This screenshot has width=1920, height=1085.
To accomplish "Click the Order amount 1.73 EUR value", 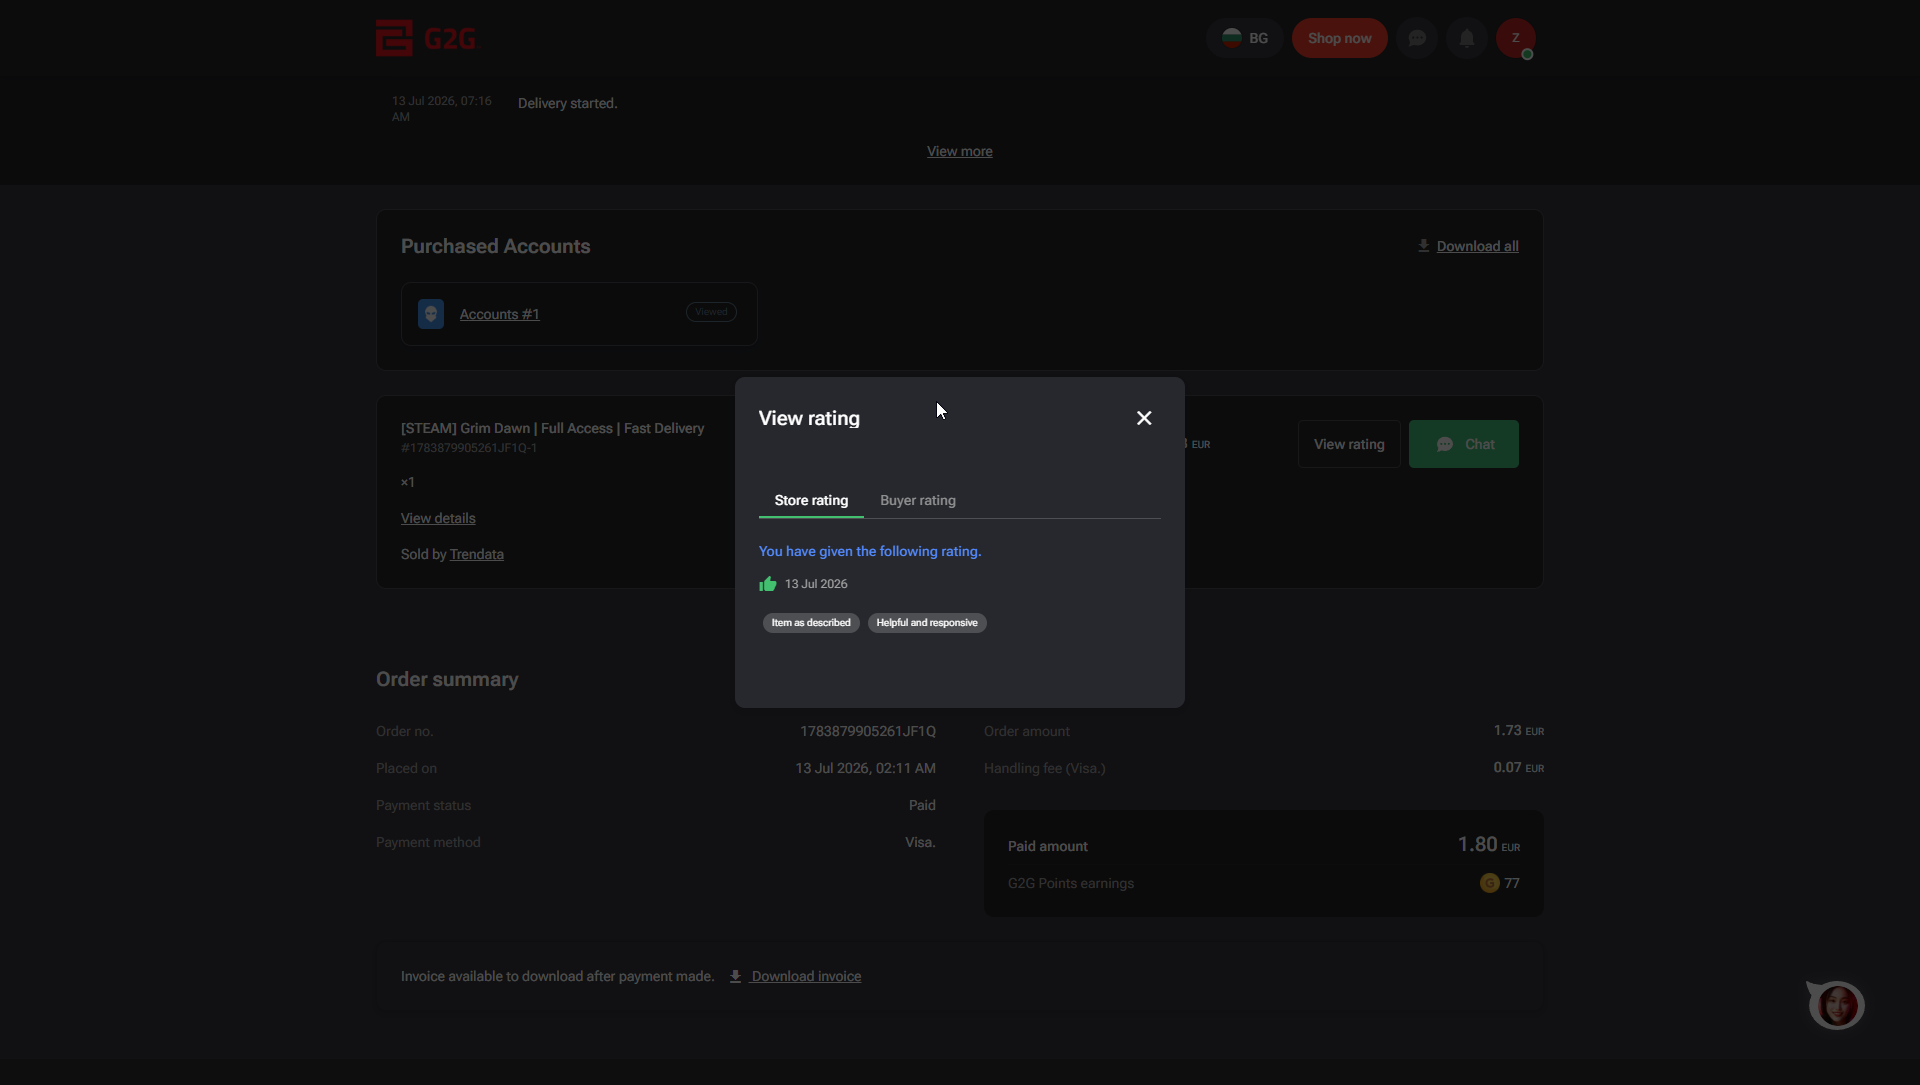I will (x=1519, y=731).
